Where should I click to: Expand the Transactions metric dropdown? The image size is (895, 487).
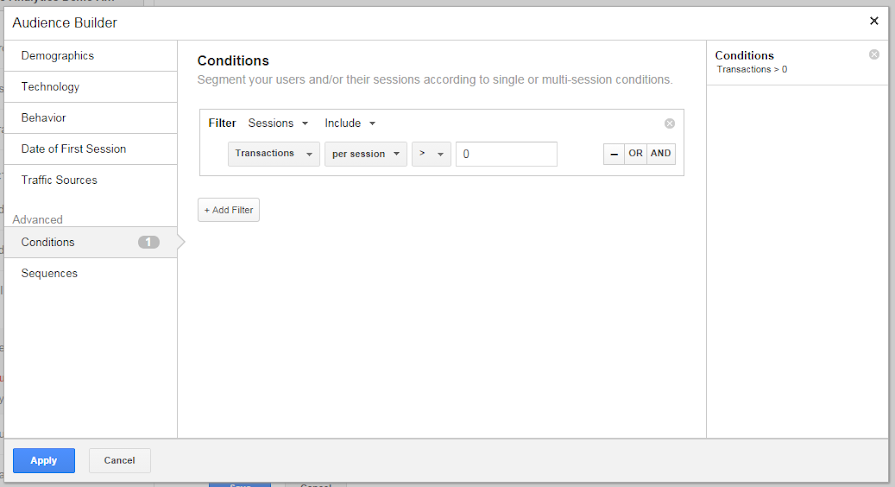click(x=273, y=154)
